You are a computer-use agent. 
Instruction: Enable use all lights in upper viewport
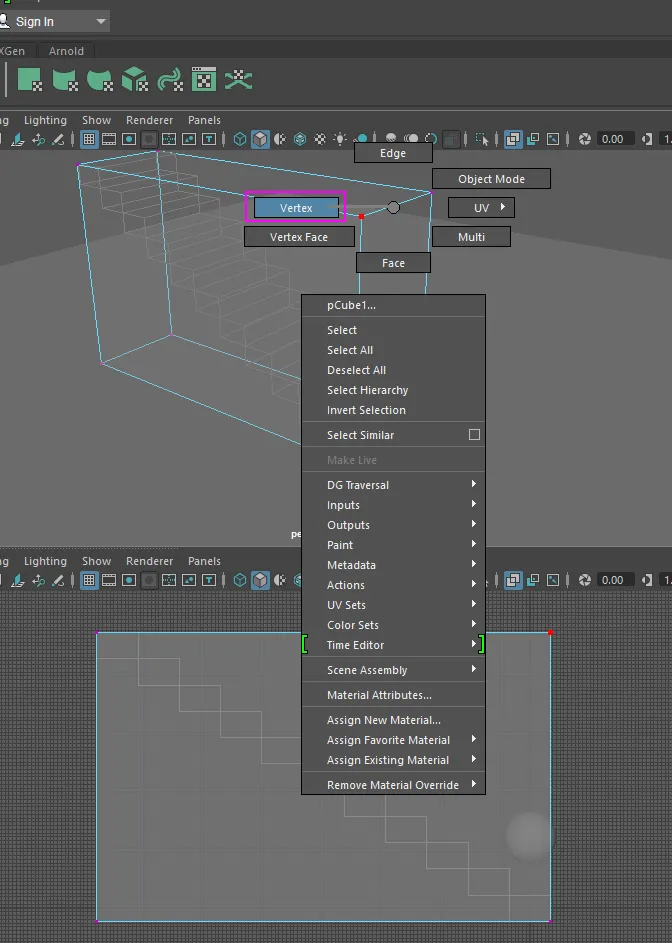pyautogui.click(x=340, y=140)
